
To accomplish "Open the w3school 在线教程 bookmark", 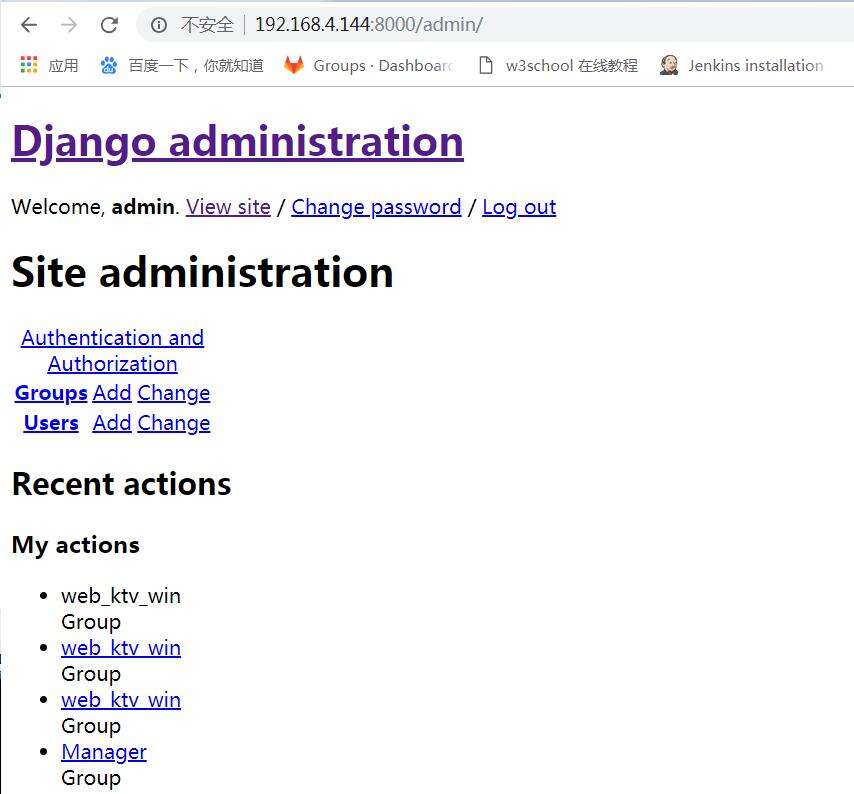I will 571,66.
